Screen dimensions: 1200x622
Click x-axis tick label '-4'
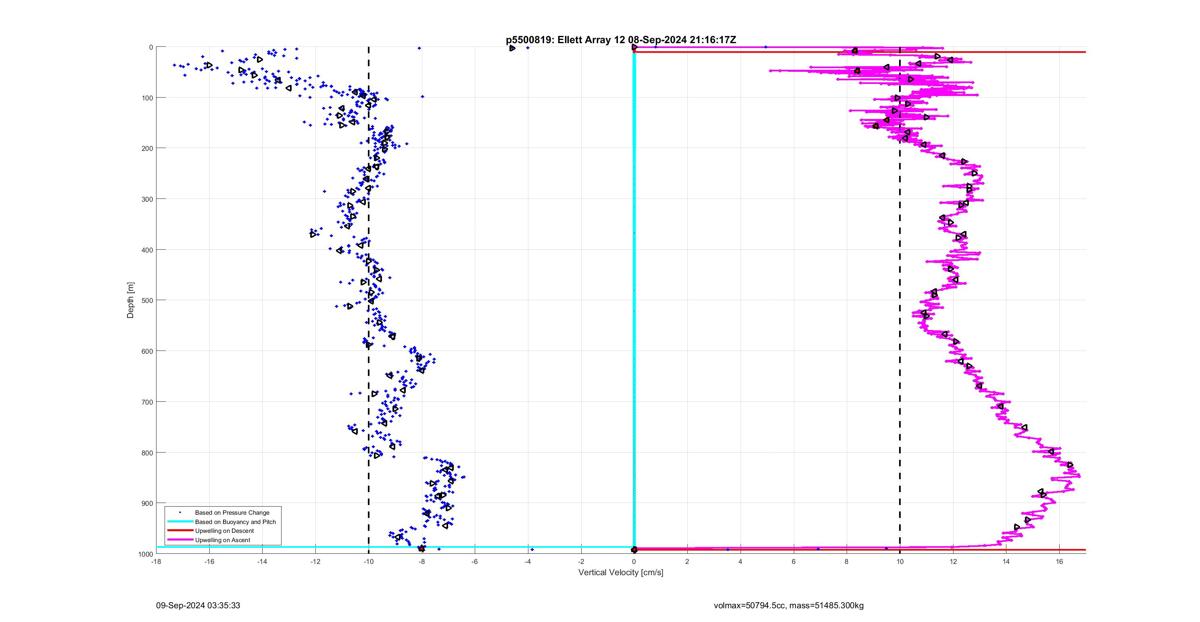click(527, 562)
